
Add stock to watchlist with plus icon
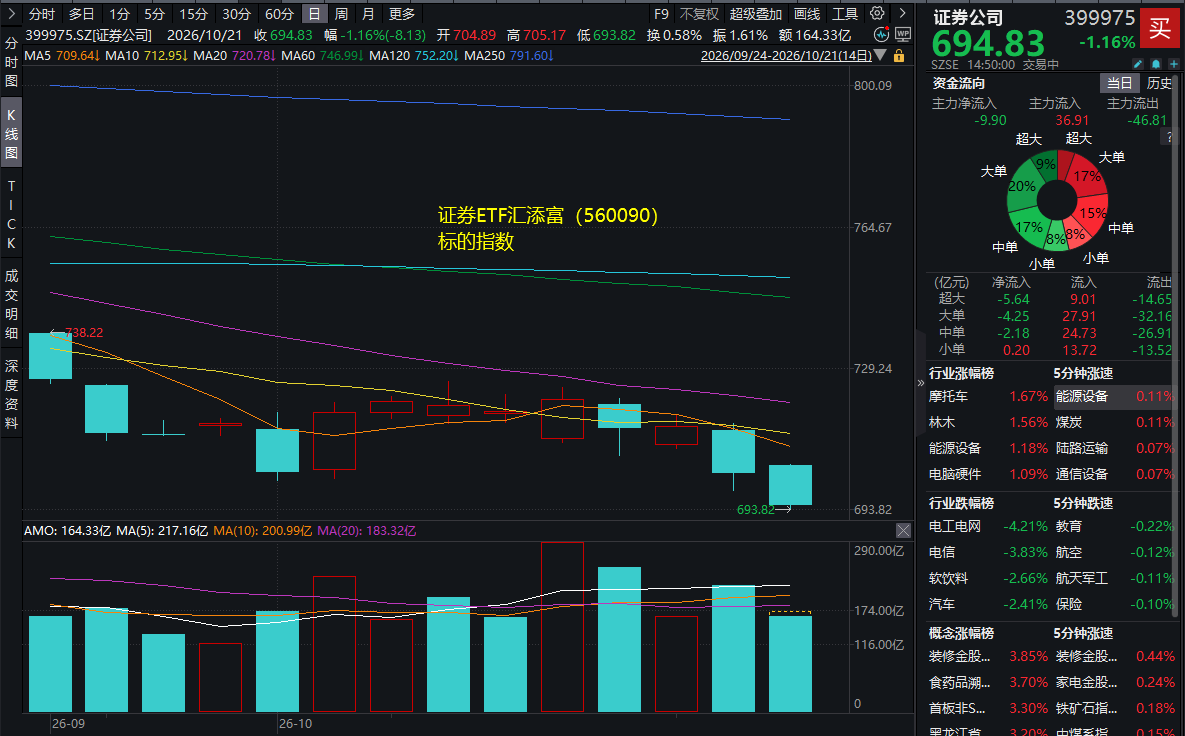coord(1174,65)
